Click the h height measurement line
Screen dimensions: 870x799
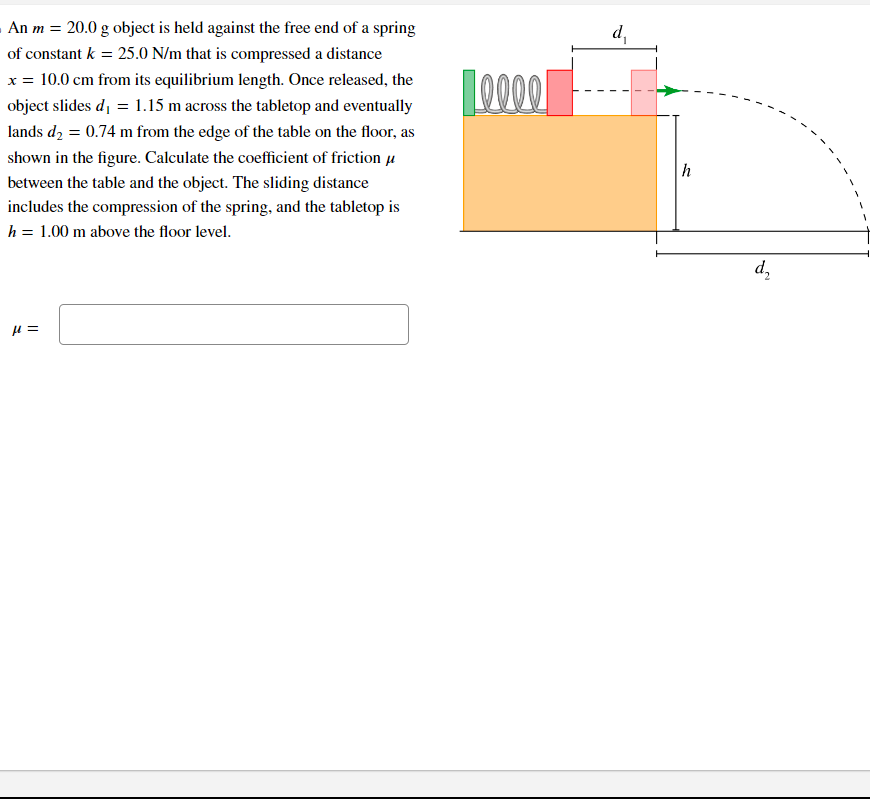click(677, 170)
